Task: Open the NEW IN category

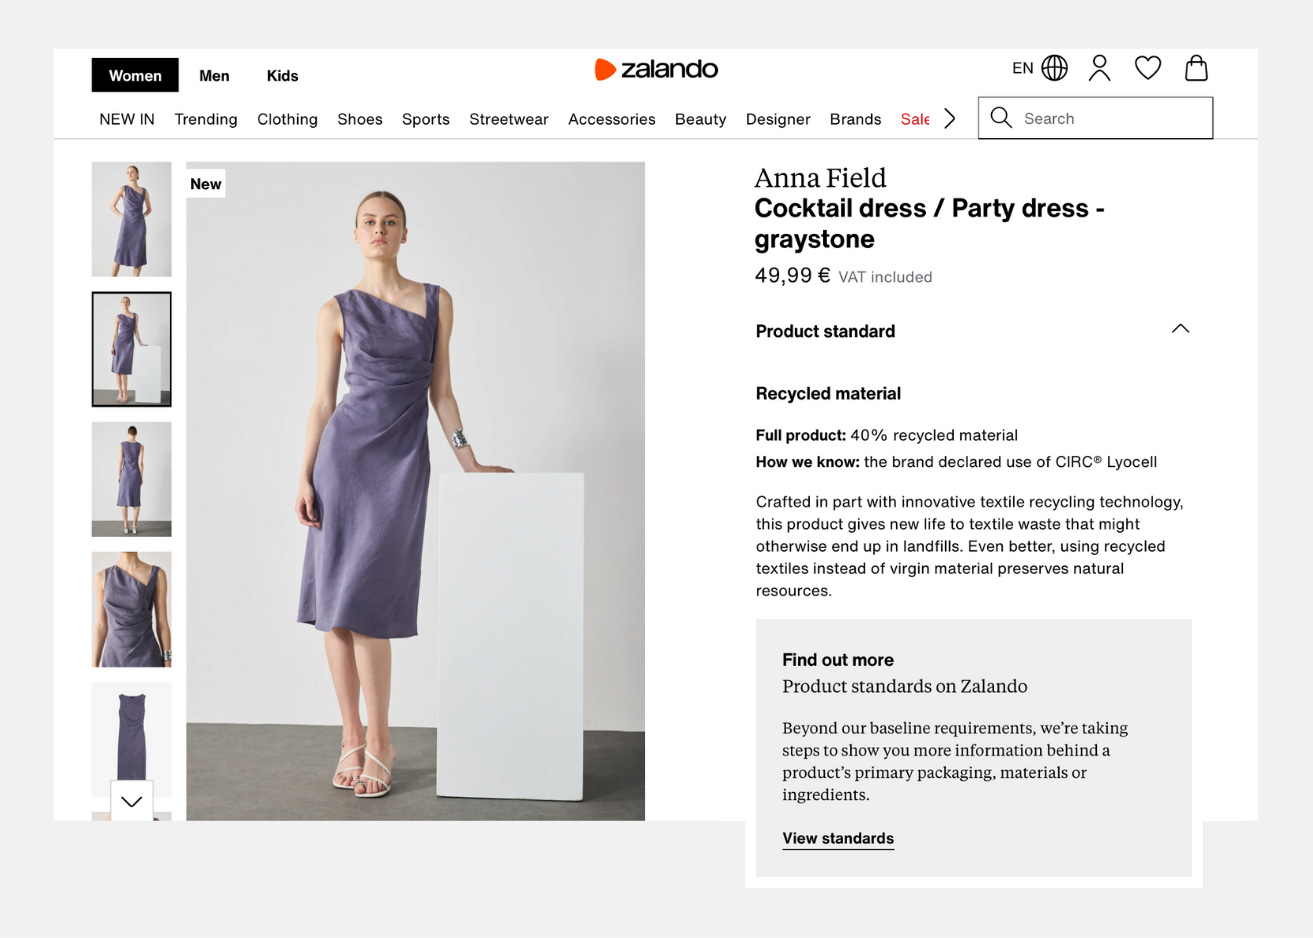Action: point(127,119)
